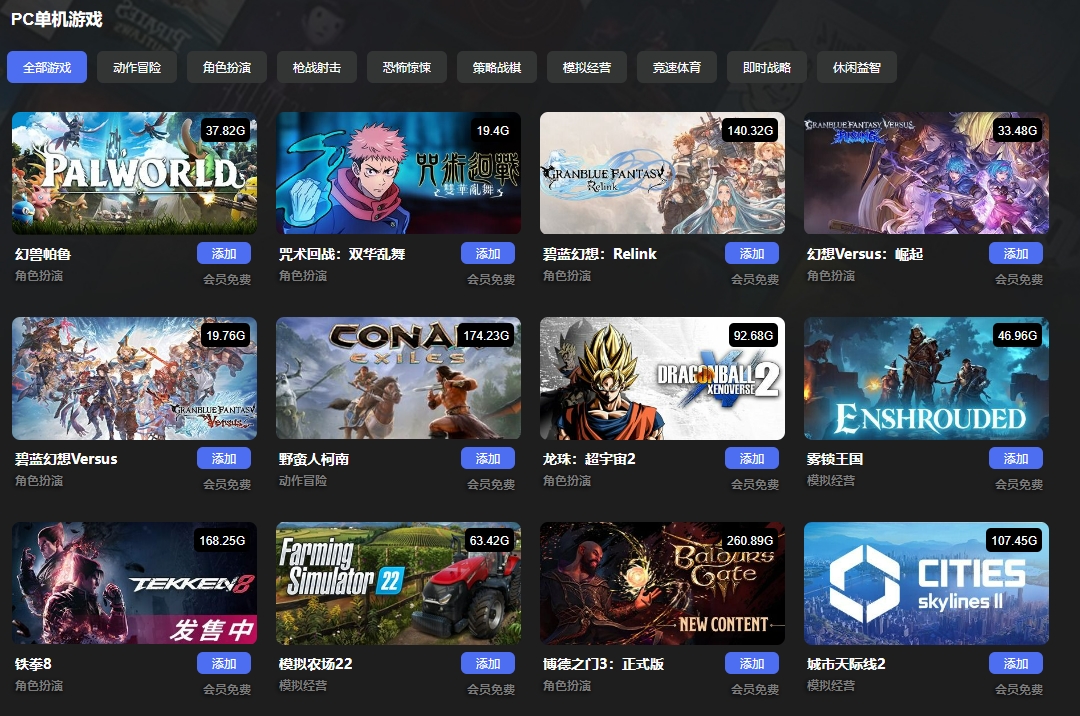Open the Palworld game cover

tap(134, 173)
